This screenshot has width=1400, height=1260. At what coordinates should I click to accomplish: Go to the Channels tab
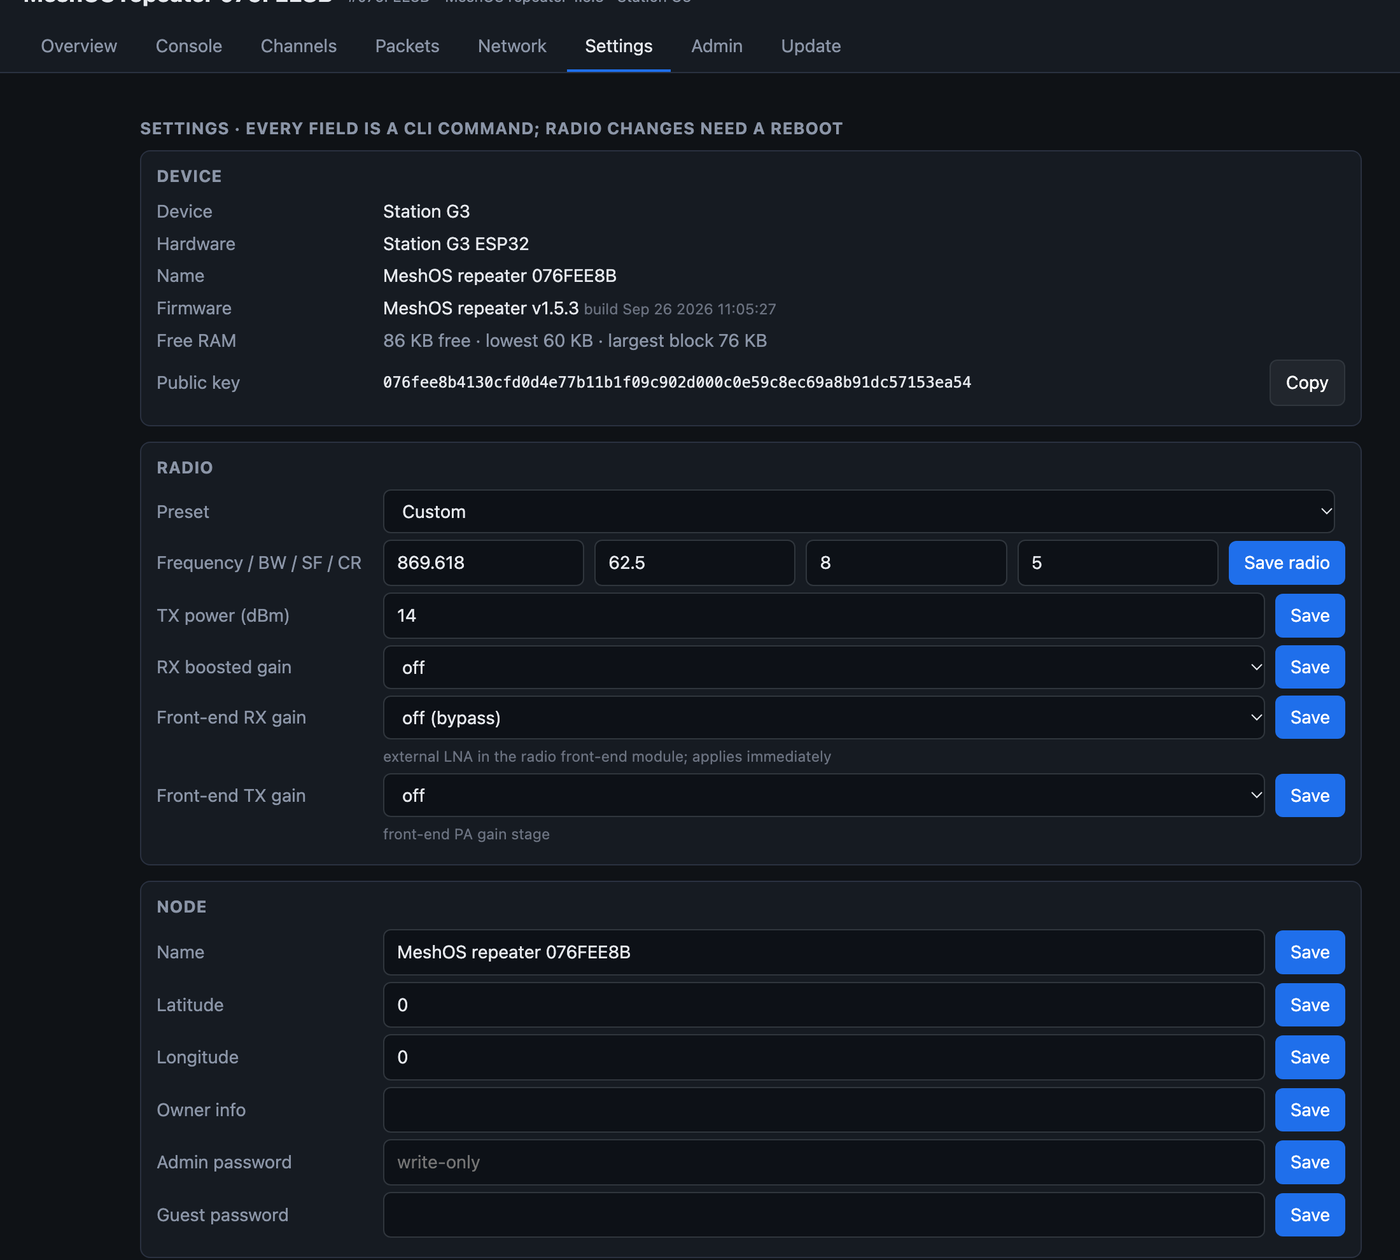[x=298, y=46]
